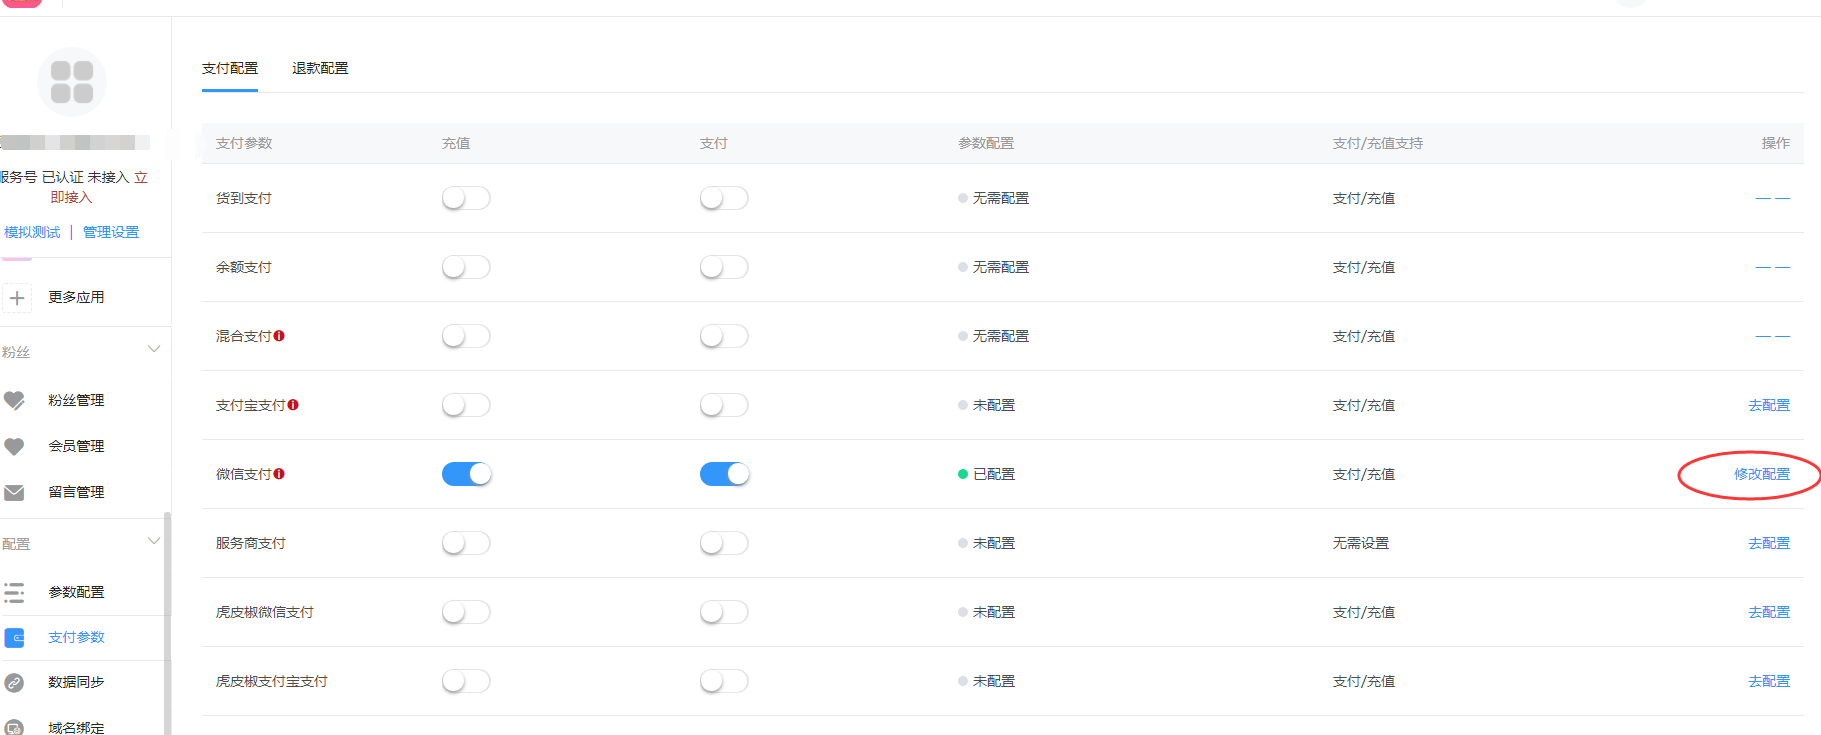The width and height of the screenshot is (1821, 735).
Task: Switch to 支付配置 tab
Action: [230, 68]
